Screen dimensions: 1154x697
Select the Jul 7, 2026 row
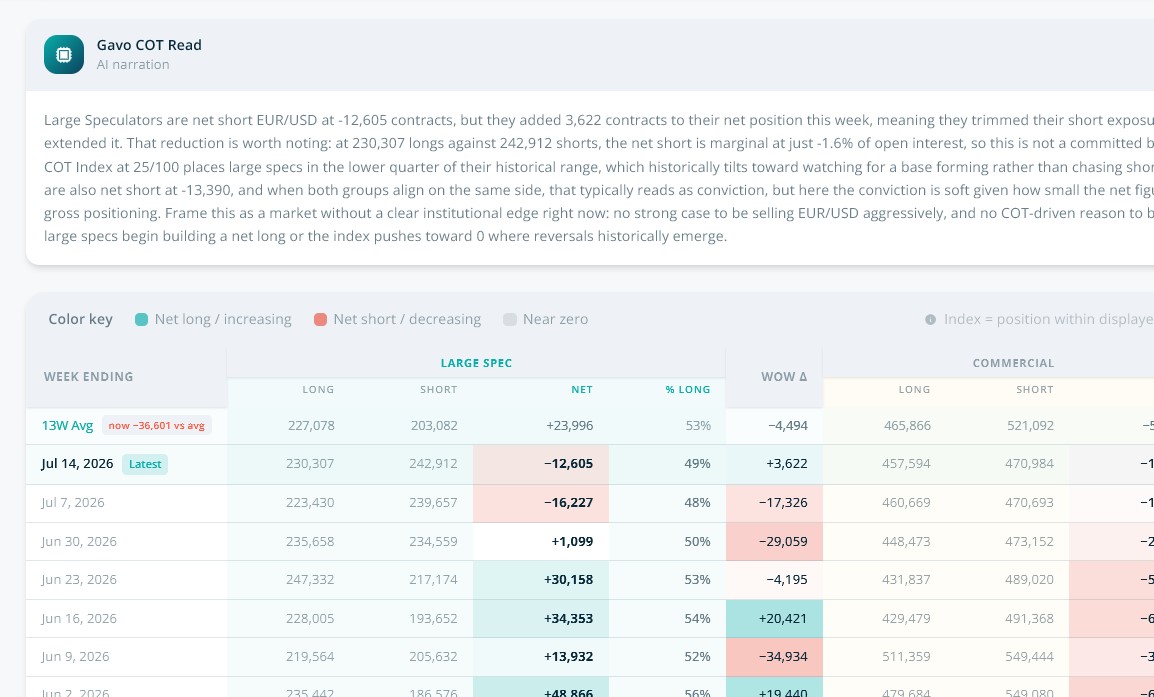click(x=590, y=503)
